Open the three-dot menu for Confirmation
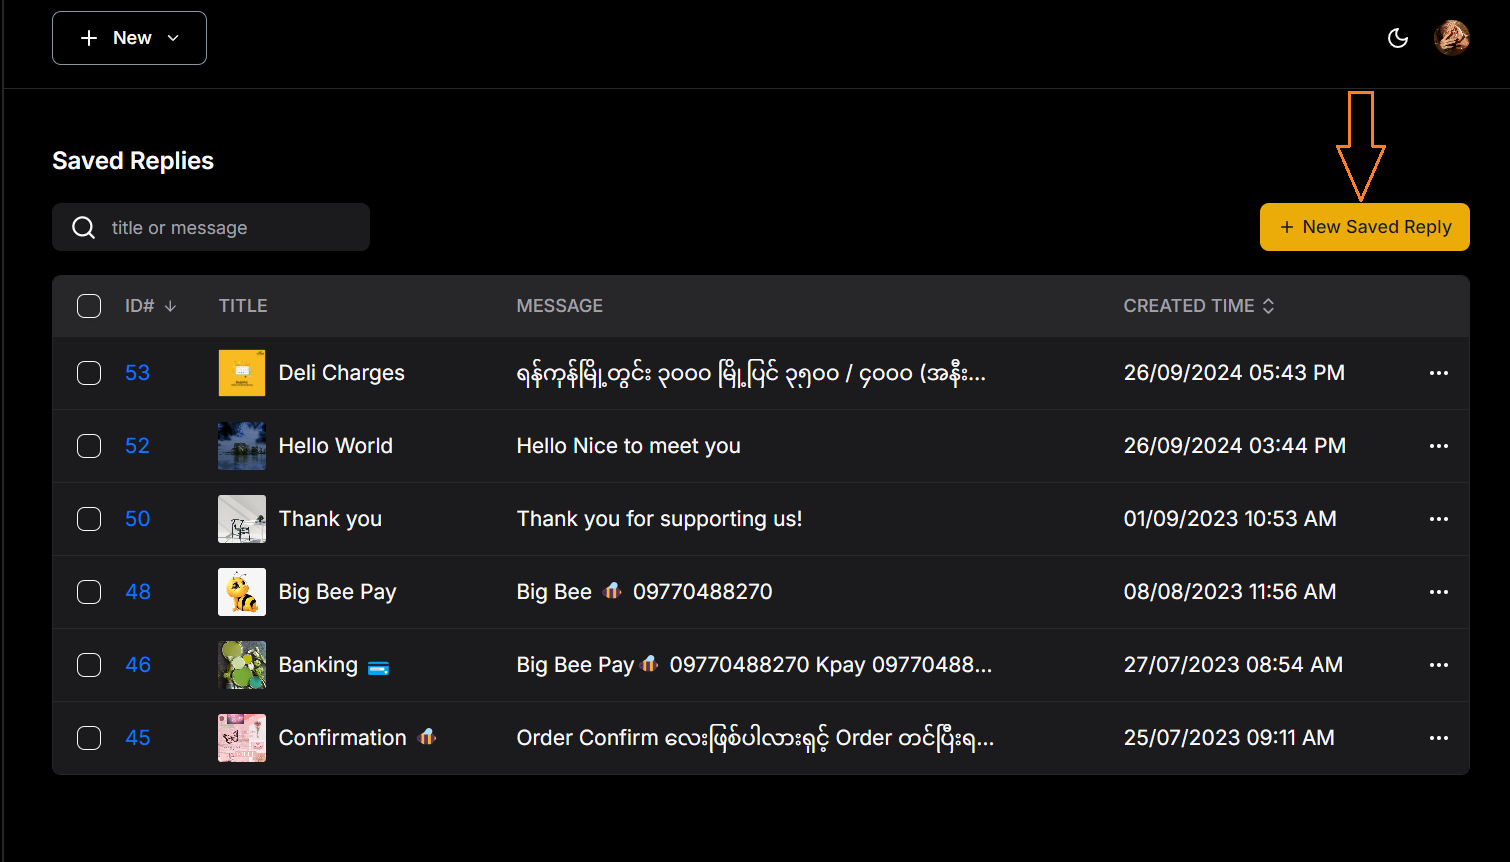This screenshot has height=862, width=1510. pos(1439,738)
